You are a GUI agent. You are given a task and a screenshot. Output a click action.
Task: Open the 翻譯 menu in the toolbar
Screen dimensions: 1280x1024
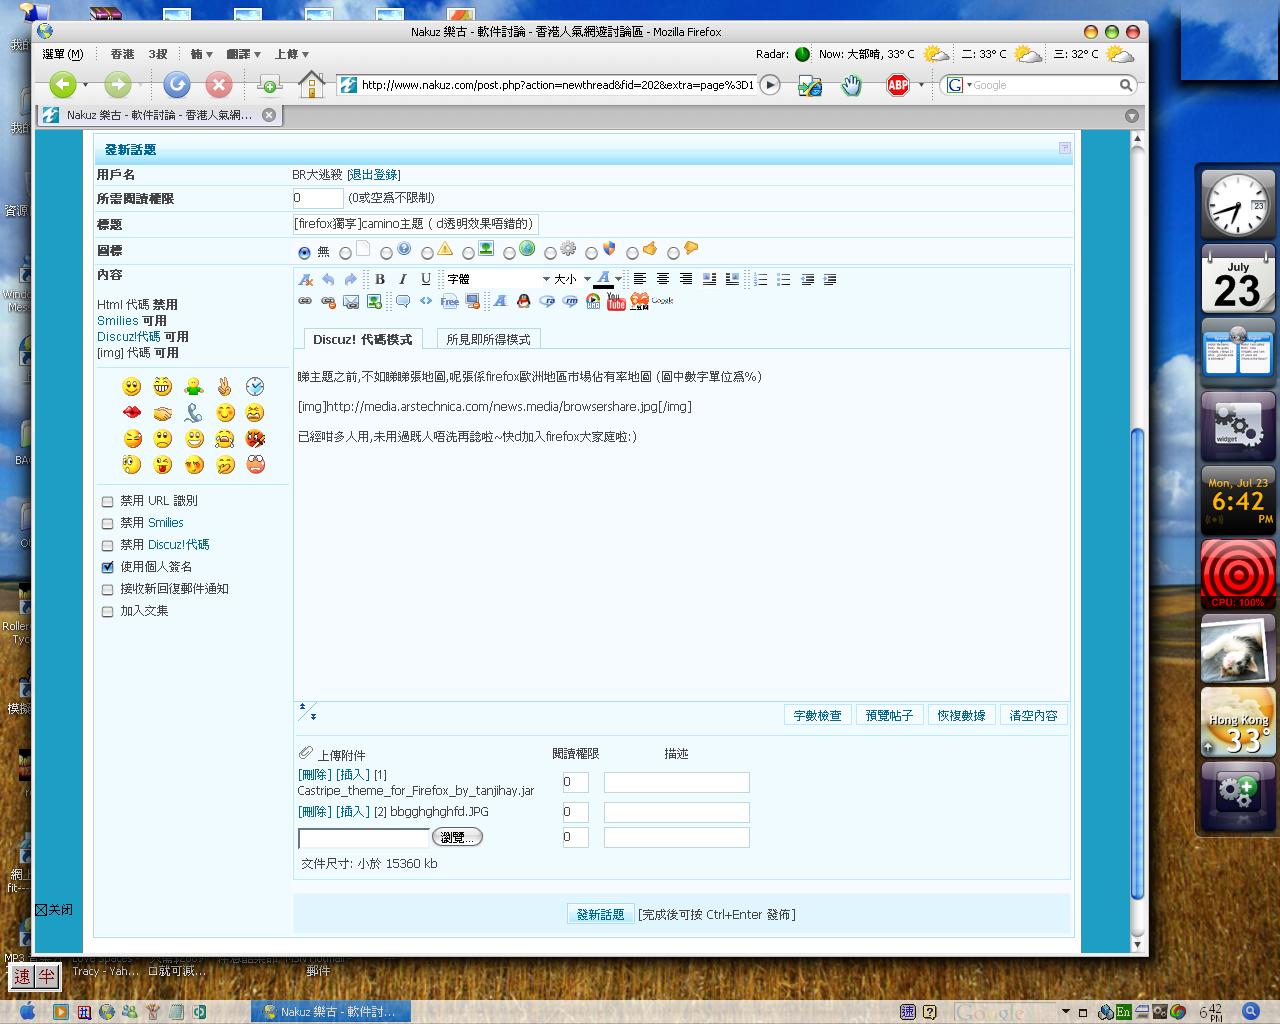point(244,54)
